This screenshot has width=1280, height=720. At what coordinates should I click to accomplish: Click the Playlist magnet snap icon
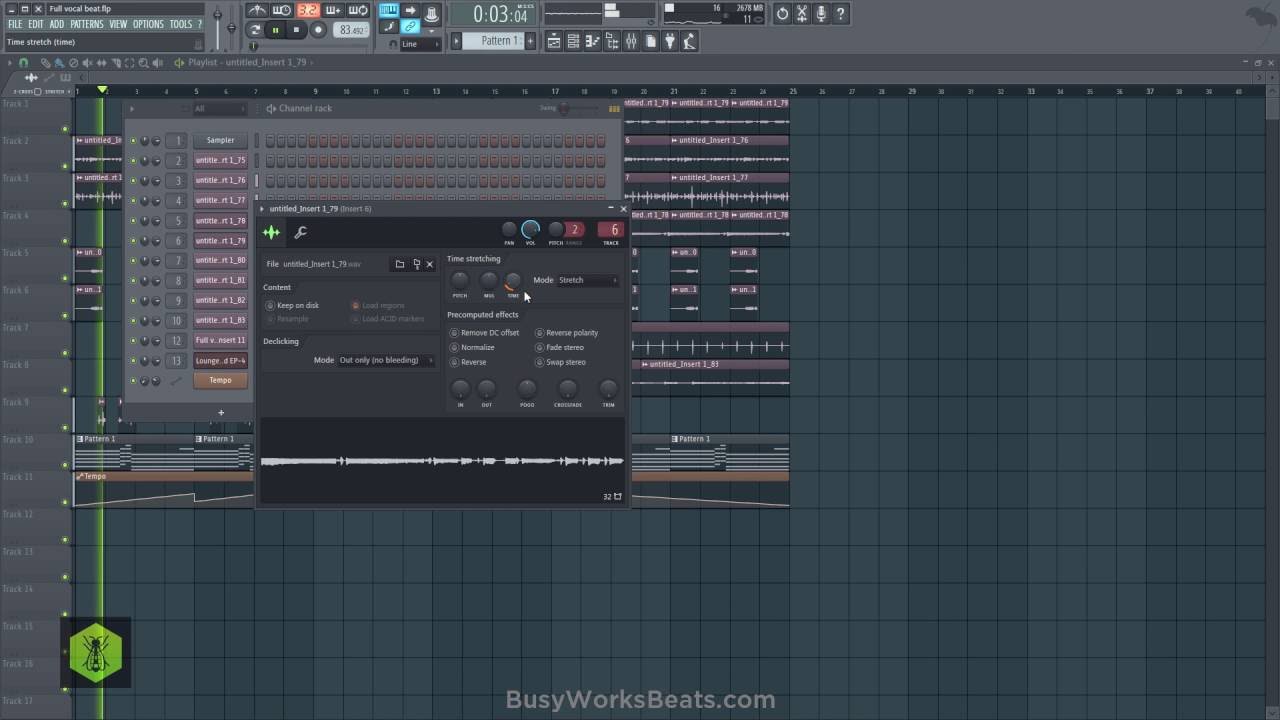point(24,63)
